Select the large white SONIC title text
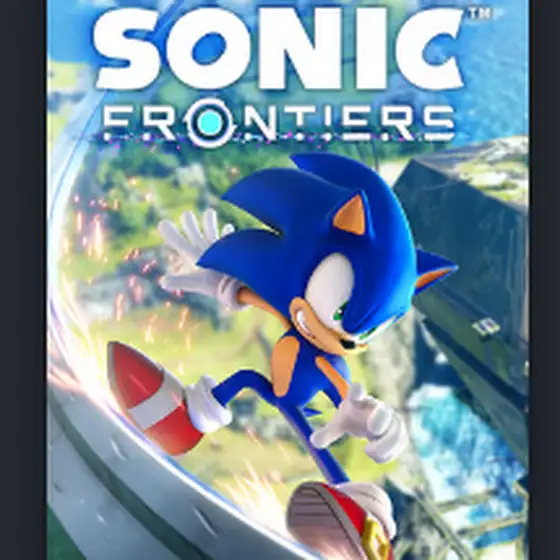Screen dimensions: 560x560 tap(278, 47)
